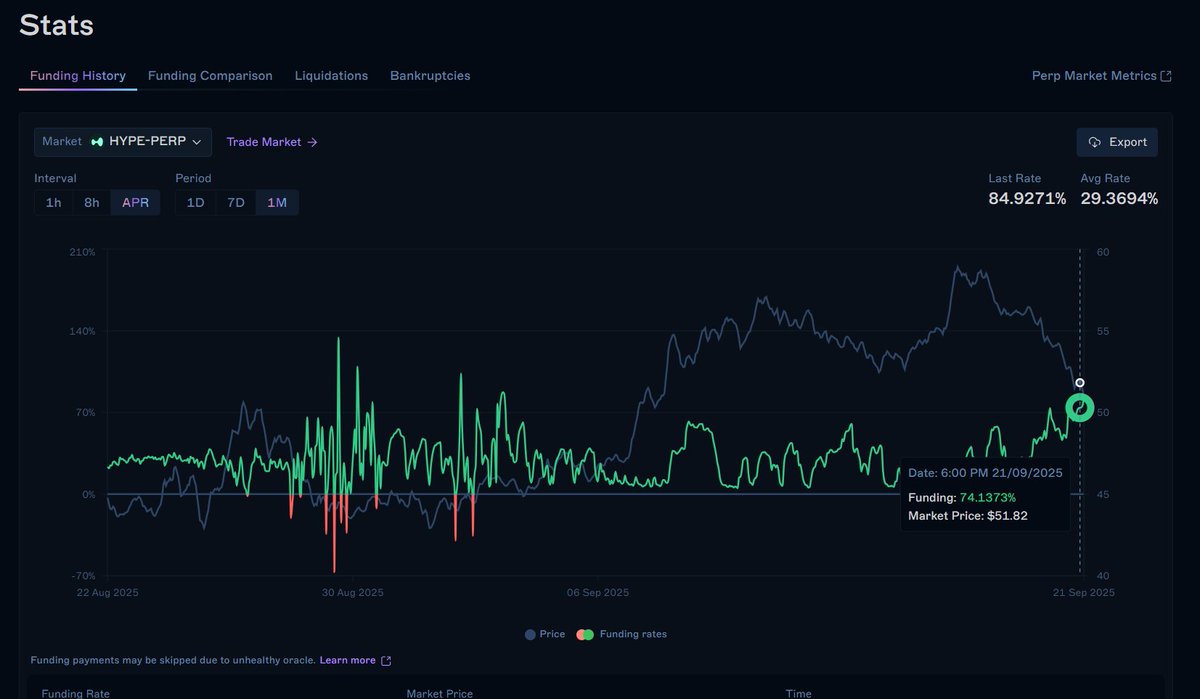The width and height of the screenshot is (1200, 699).
Task: Switch to the Liquidations tab
Action: 331,75
